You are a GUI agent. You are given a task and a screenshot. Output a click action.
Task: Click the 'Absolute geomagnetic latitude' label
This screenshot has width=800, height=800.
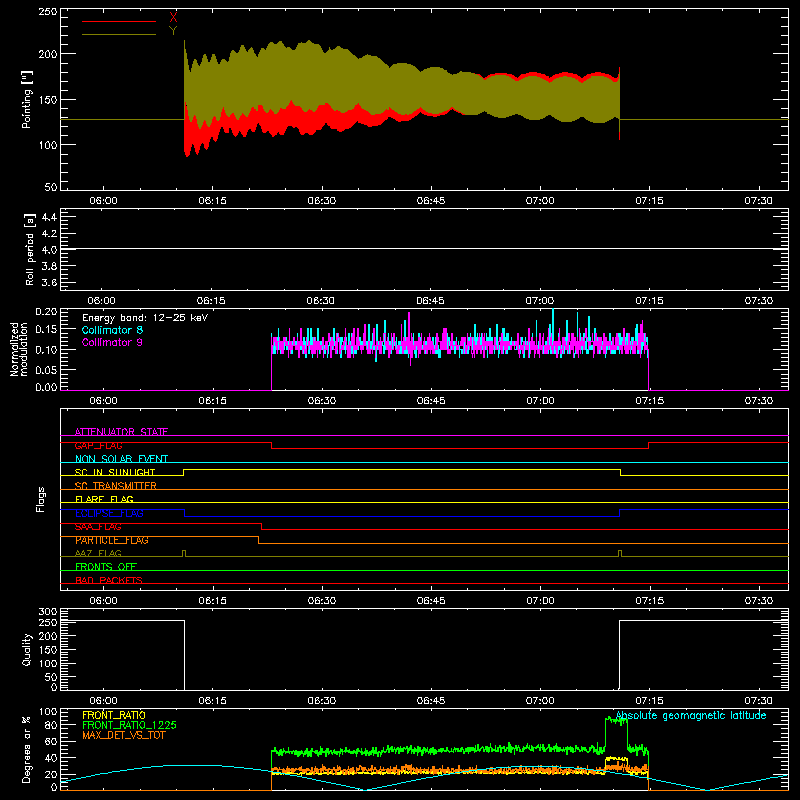[x=691, y=716]
